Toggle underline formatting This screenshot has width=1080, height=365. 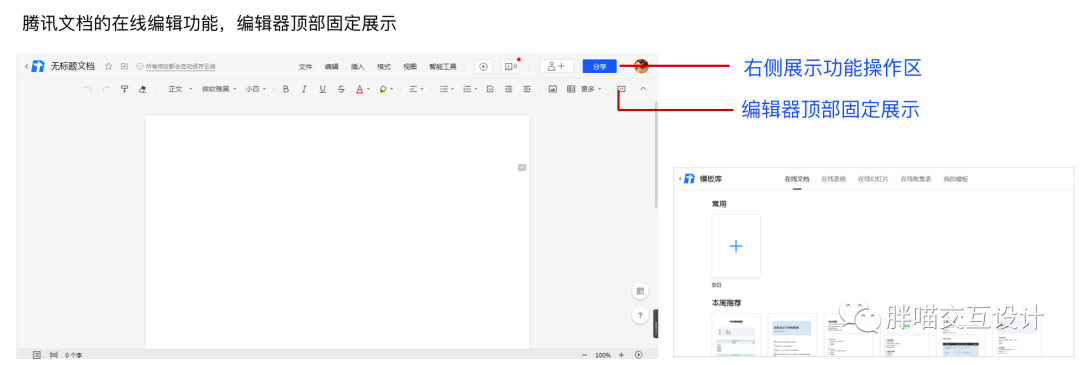(322, 89)
